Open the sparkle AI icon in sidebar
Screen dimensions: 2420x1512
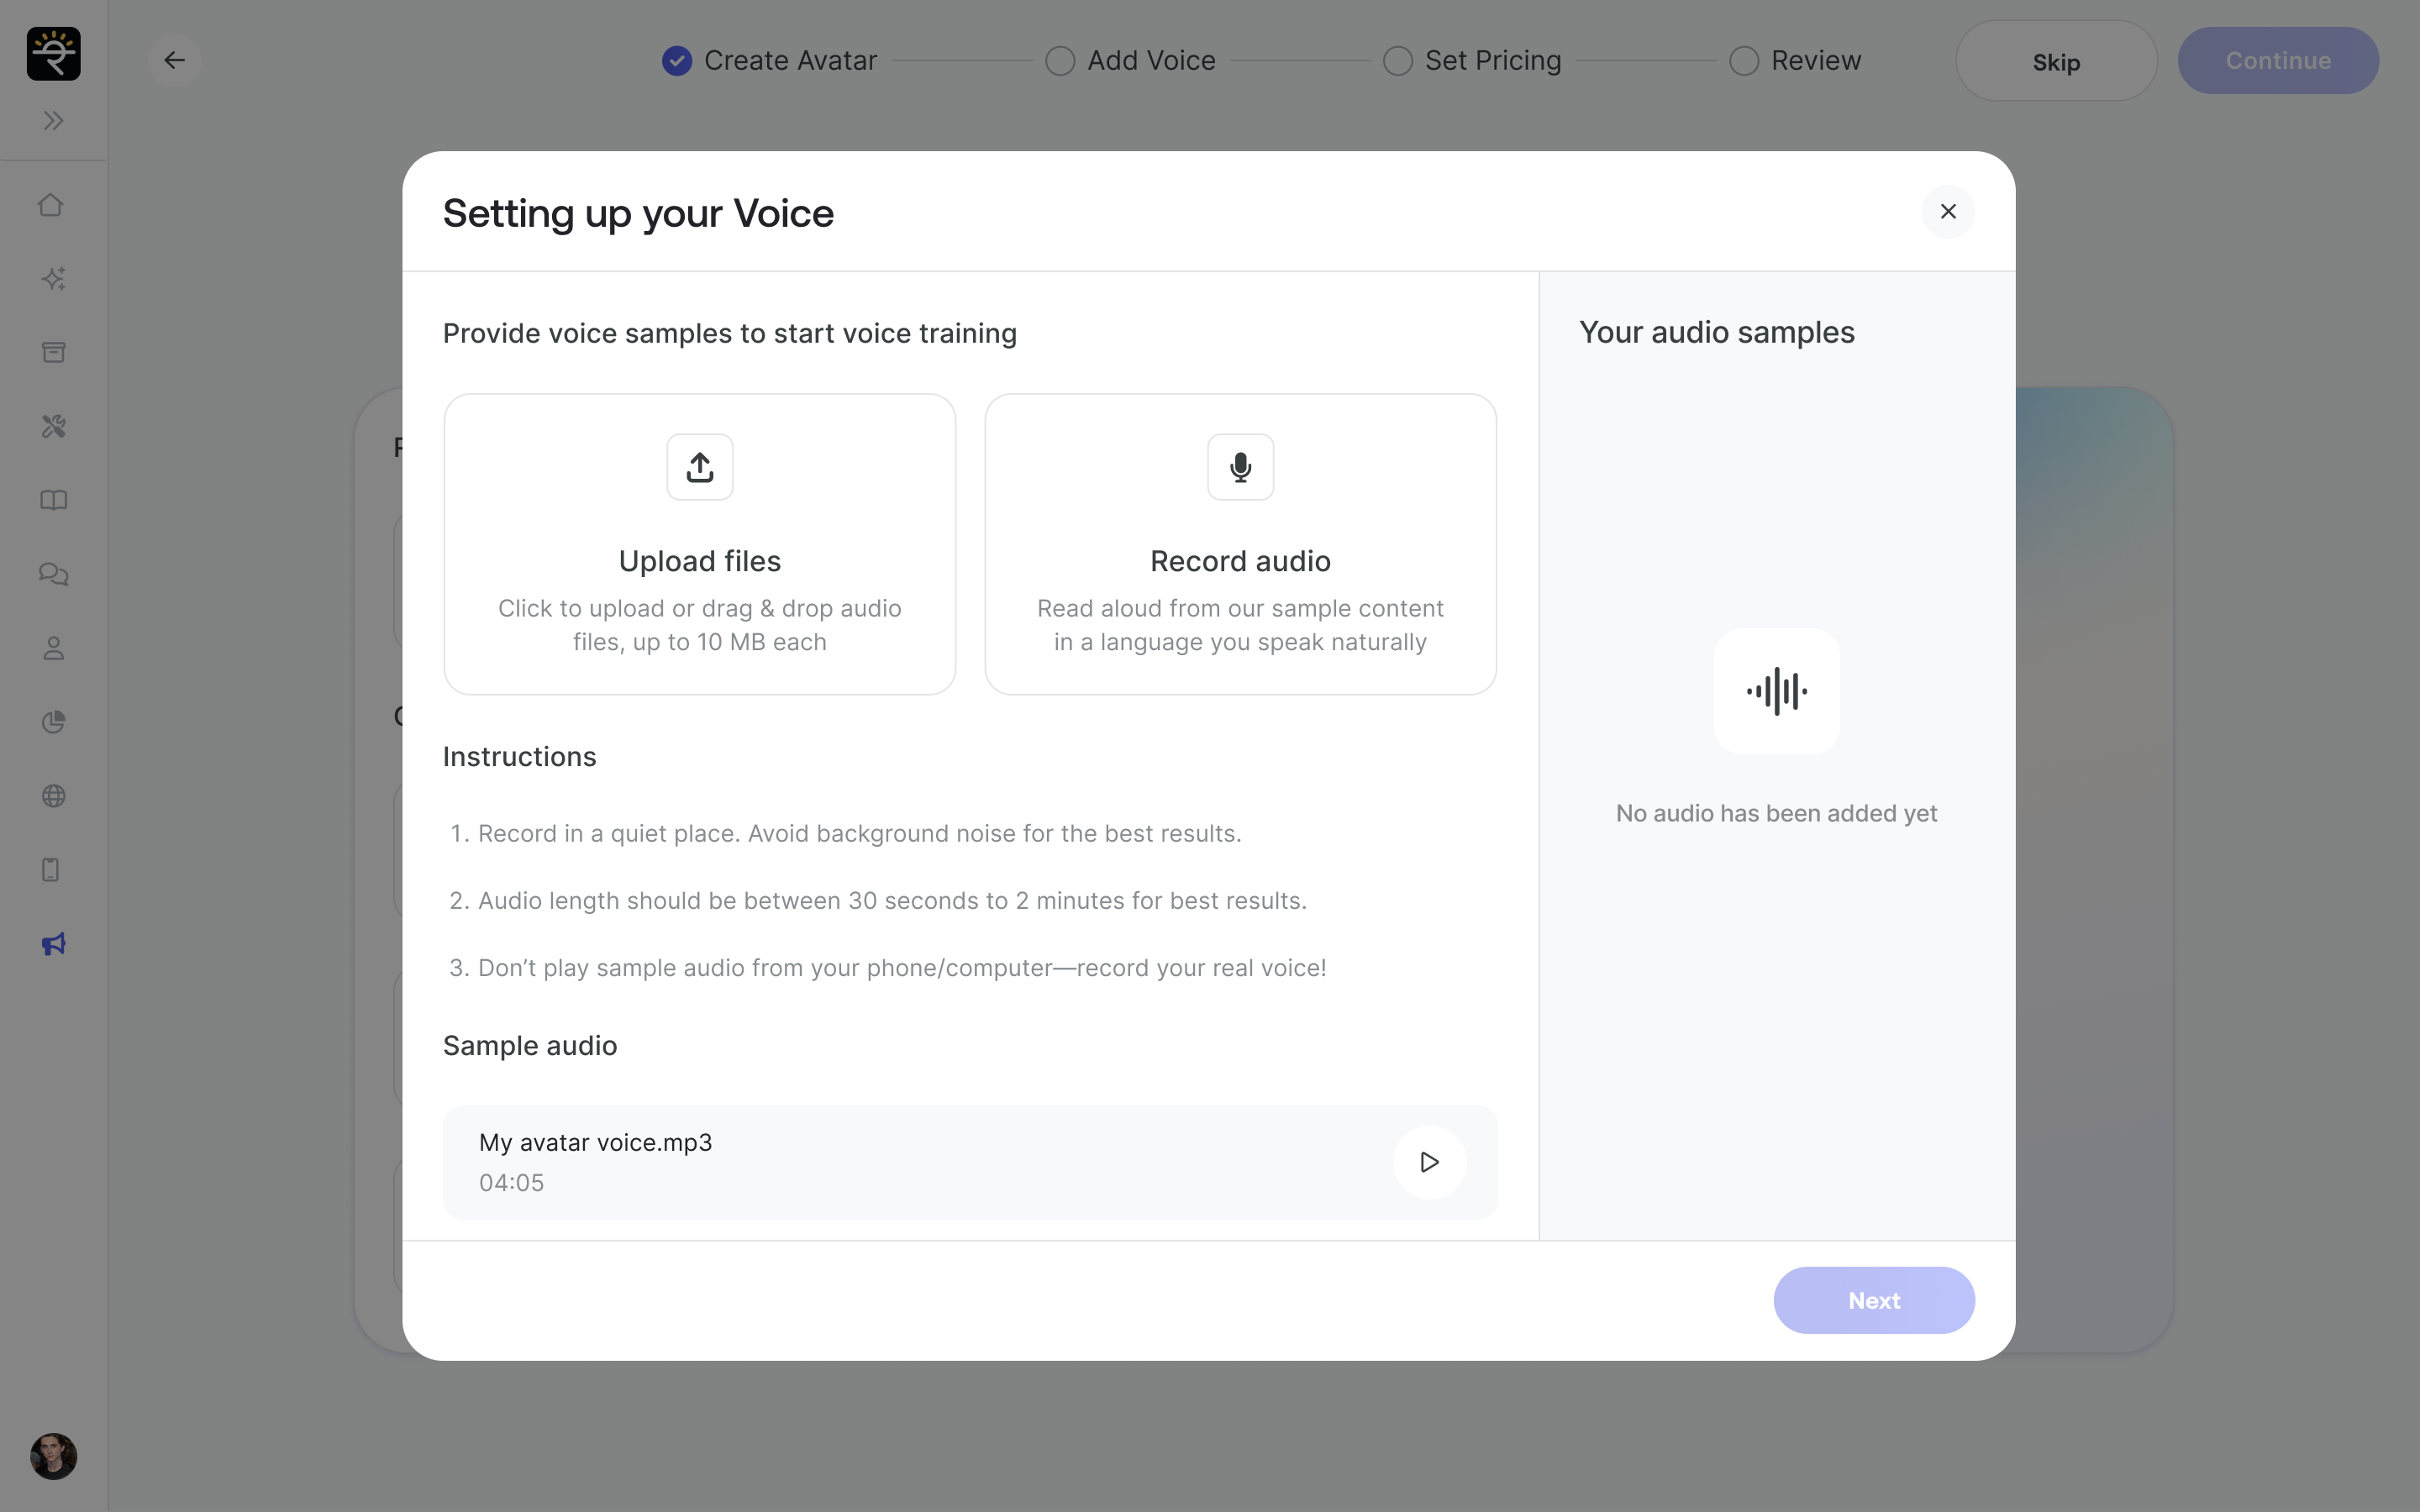point(53,279)
